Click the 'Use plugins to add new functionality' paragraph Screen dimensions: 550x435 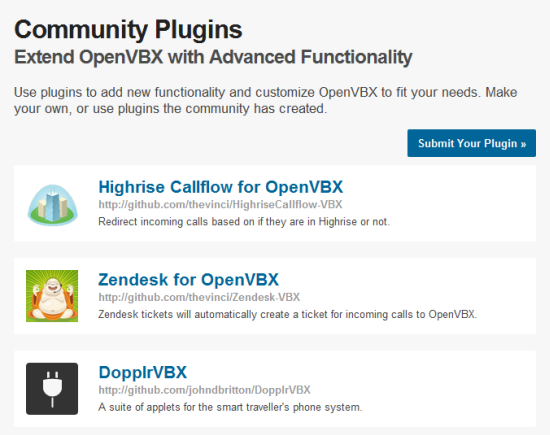click(x=266, y=100)
